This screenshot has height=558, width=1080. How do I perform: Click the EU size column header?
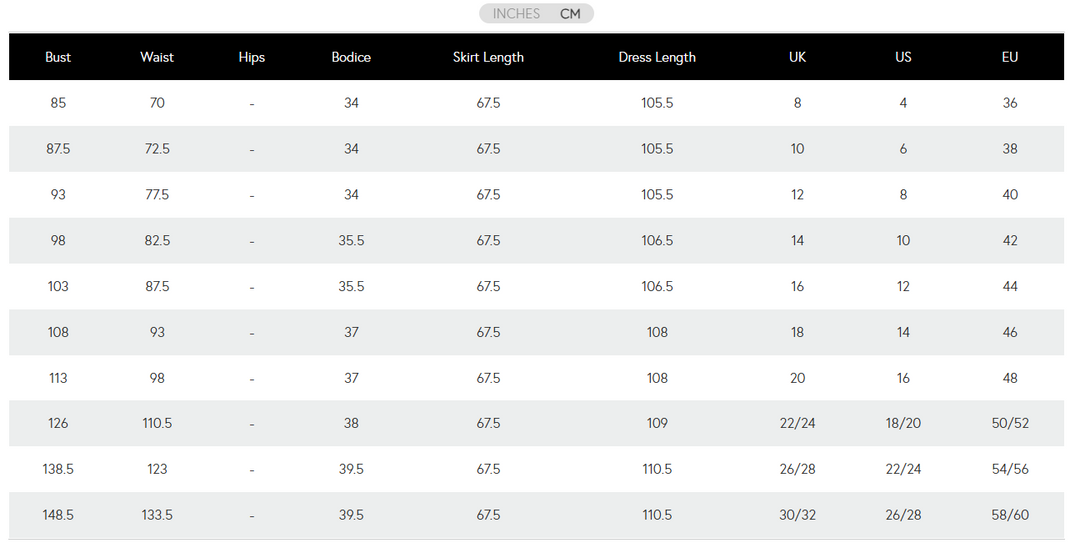pyautogui.click(x=1010, y=57)
